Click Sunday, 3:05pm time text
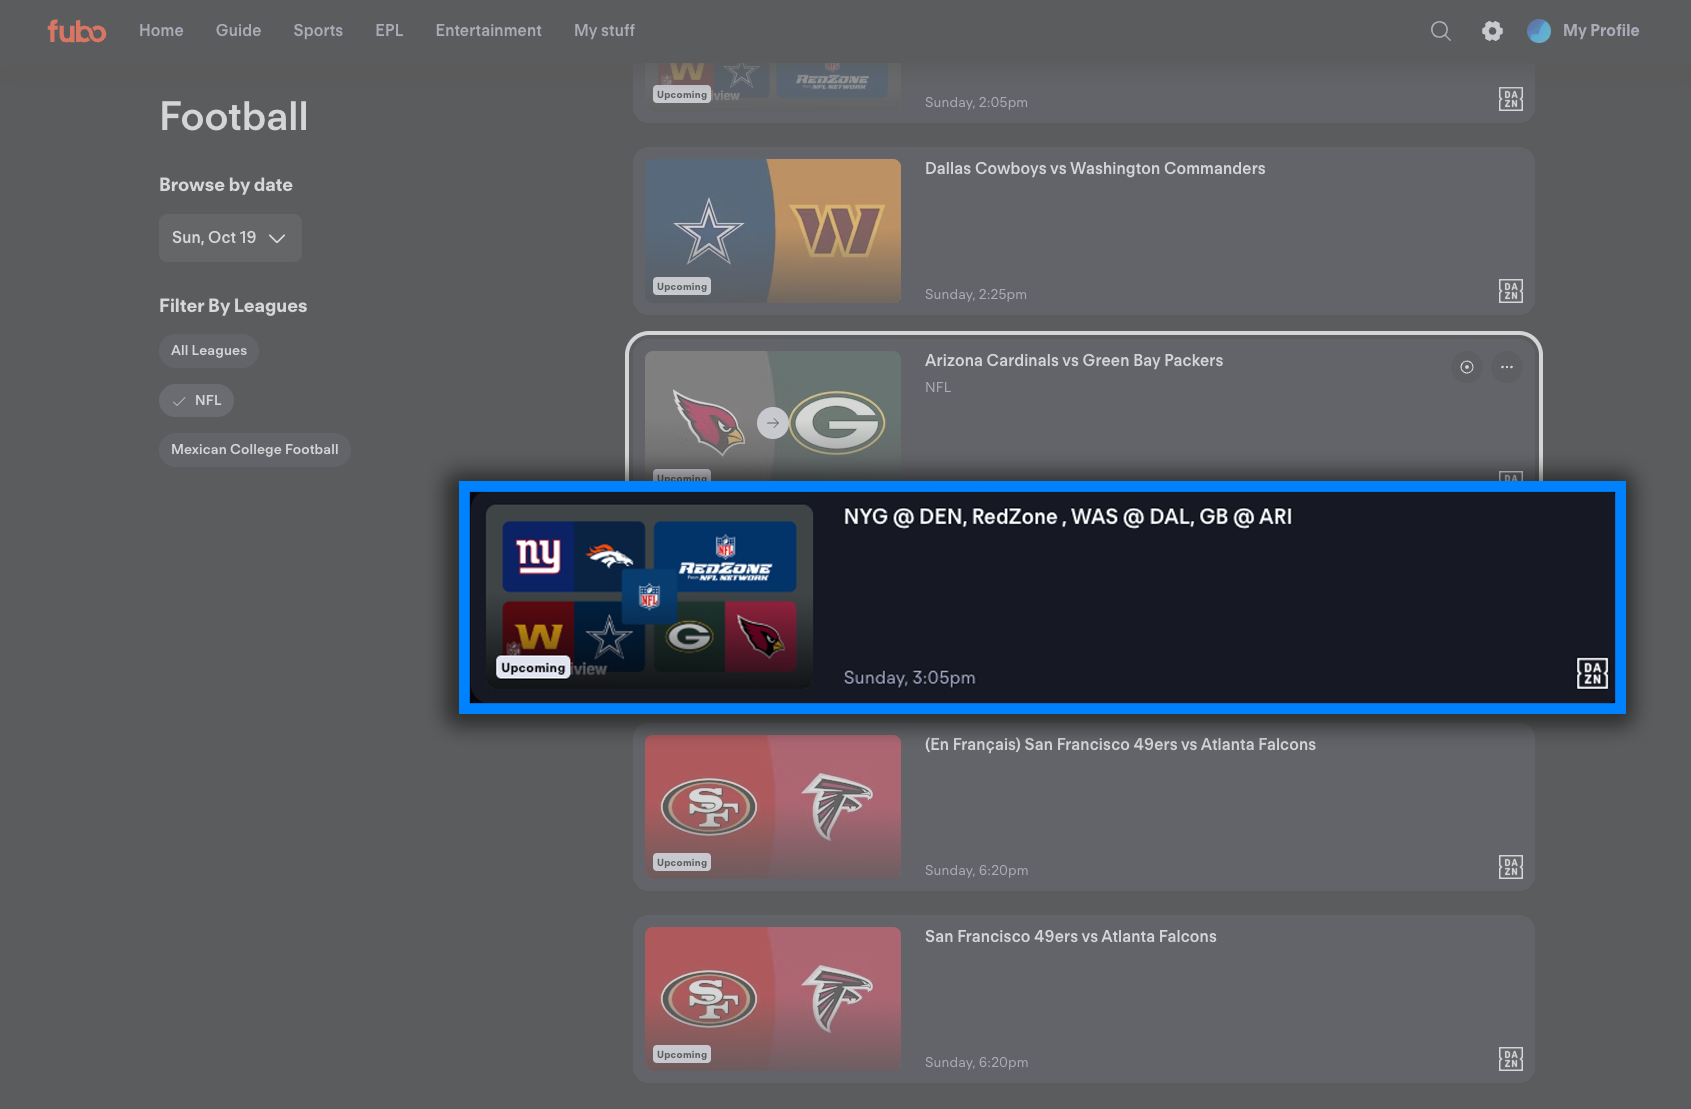The height and width of the screenshot is (1109, 1691). [909, 678]
